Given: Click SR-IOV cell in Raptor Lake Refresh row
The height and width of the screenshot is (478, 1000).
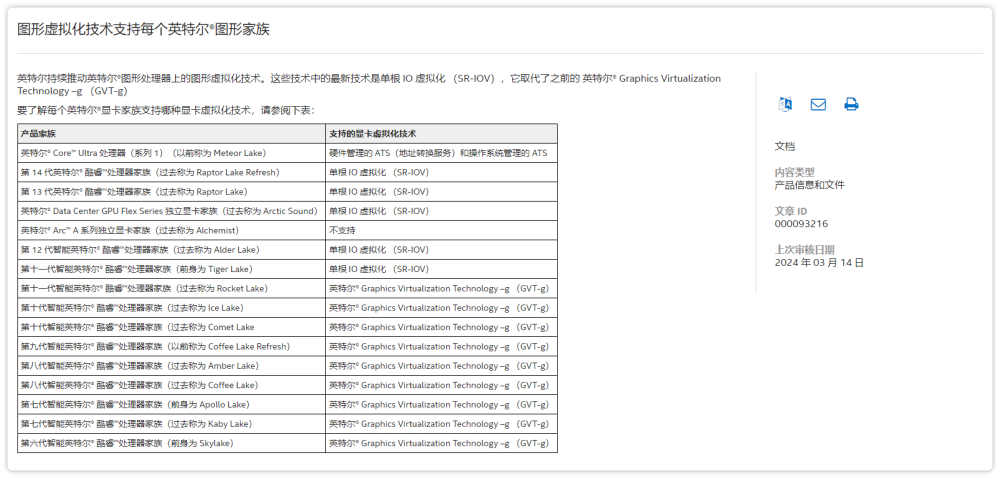Looking at the screenshot, I should pyautogui.click(x=441, y=173).
